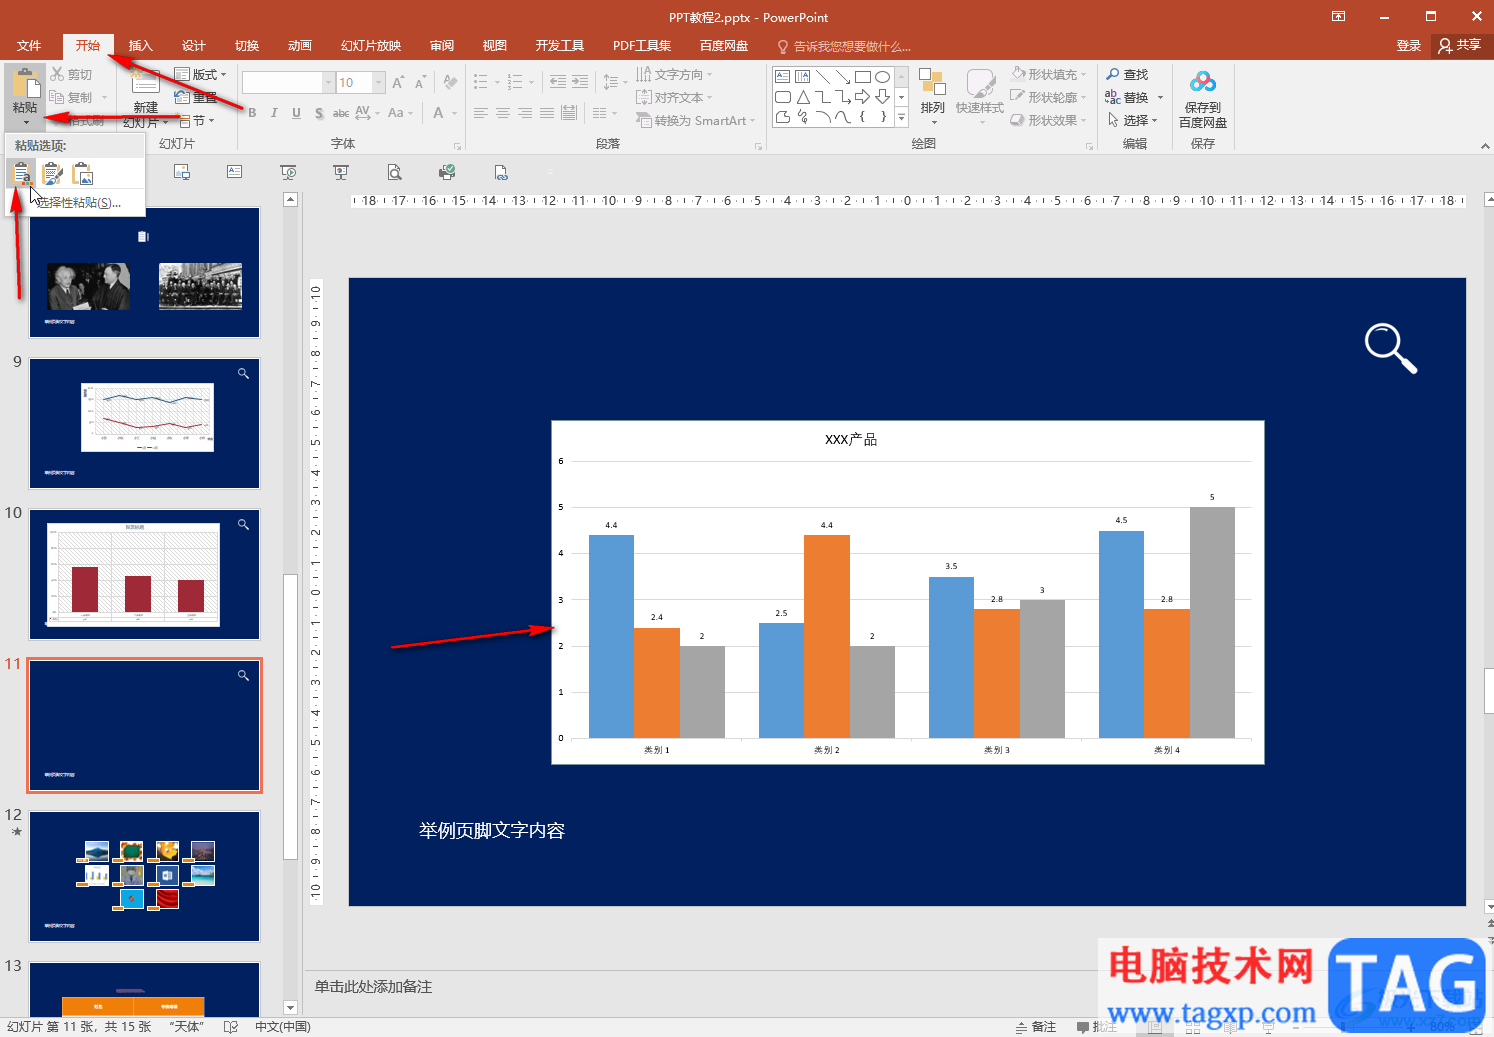This screenshot has height=1037, width=1494.
Task: Click the Arrange (排列) icon
Action: pyautogui.click(x=932, y=83)
